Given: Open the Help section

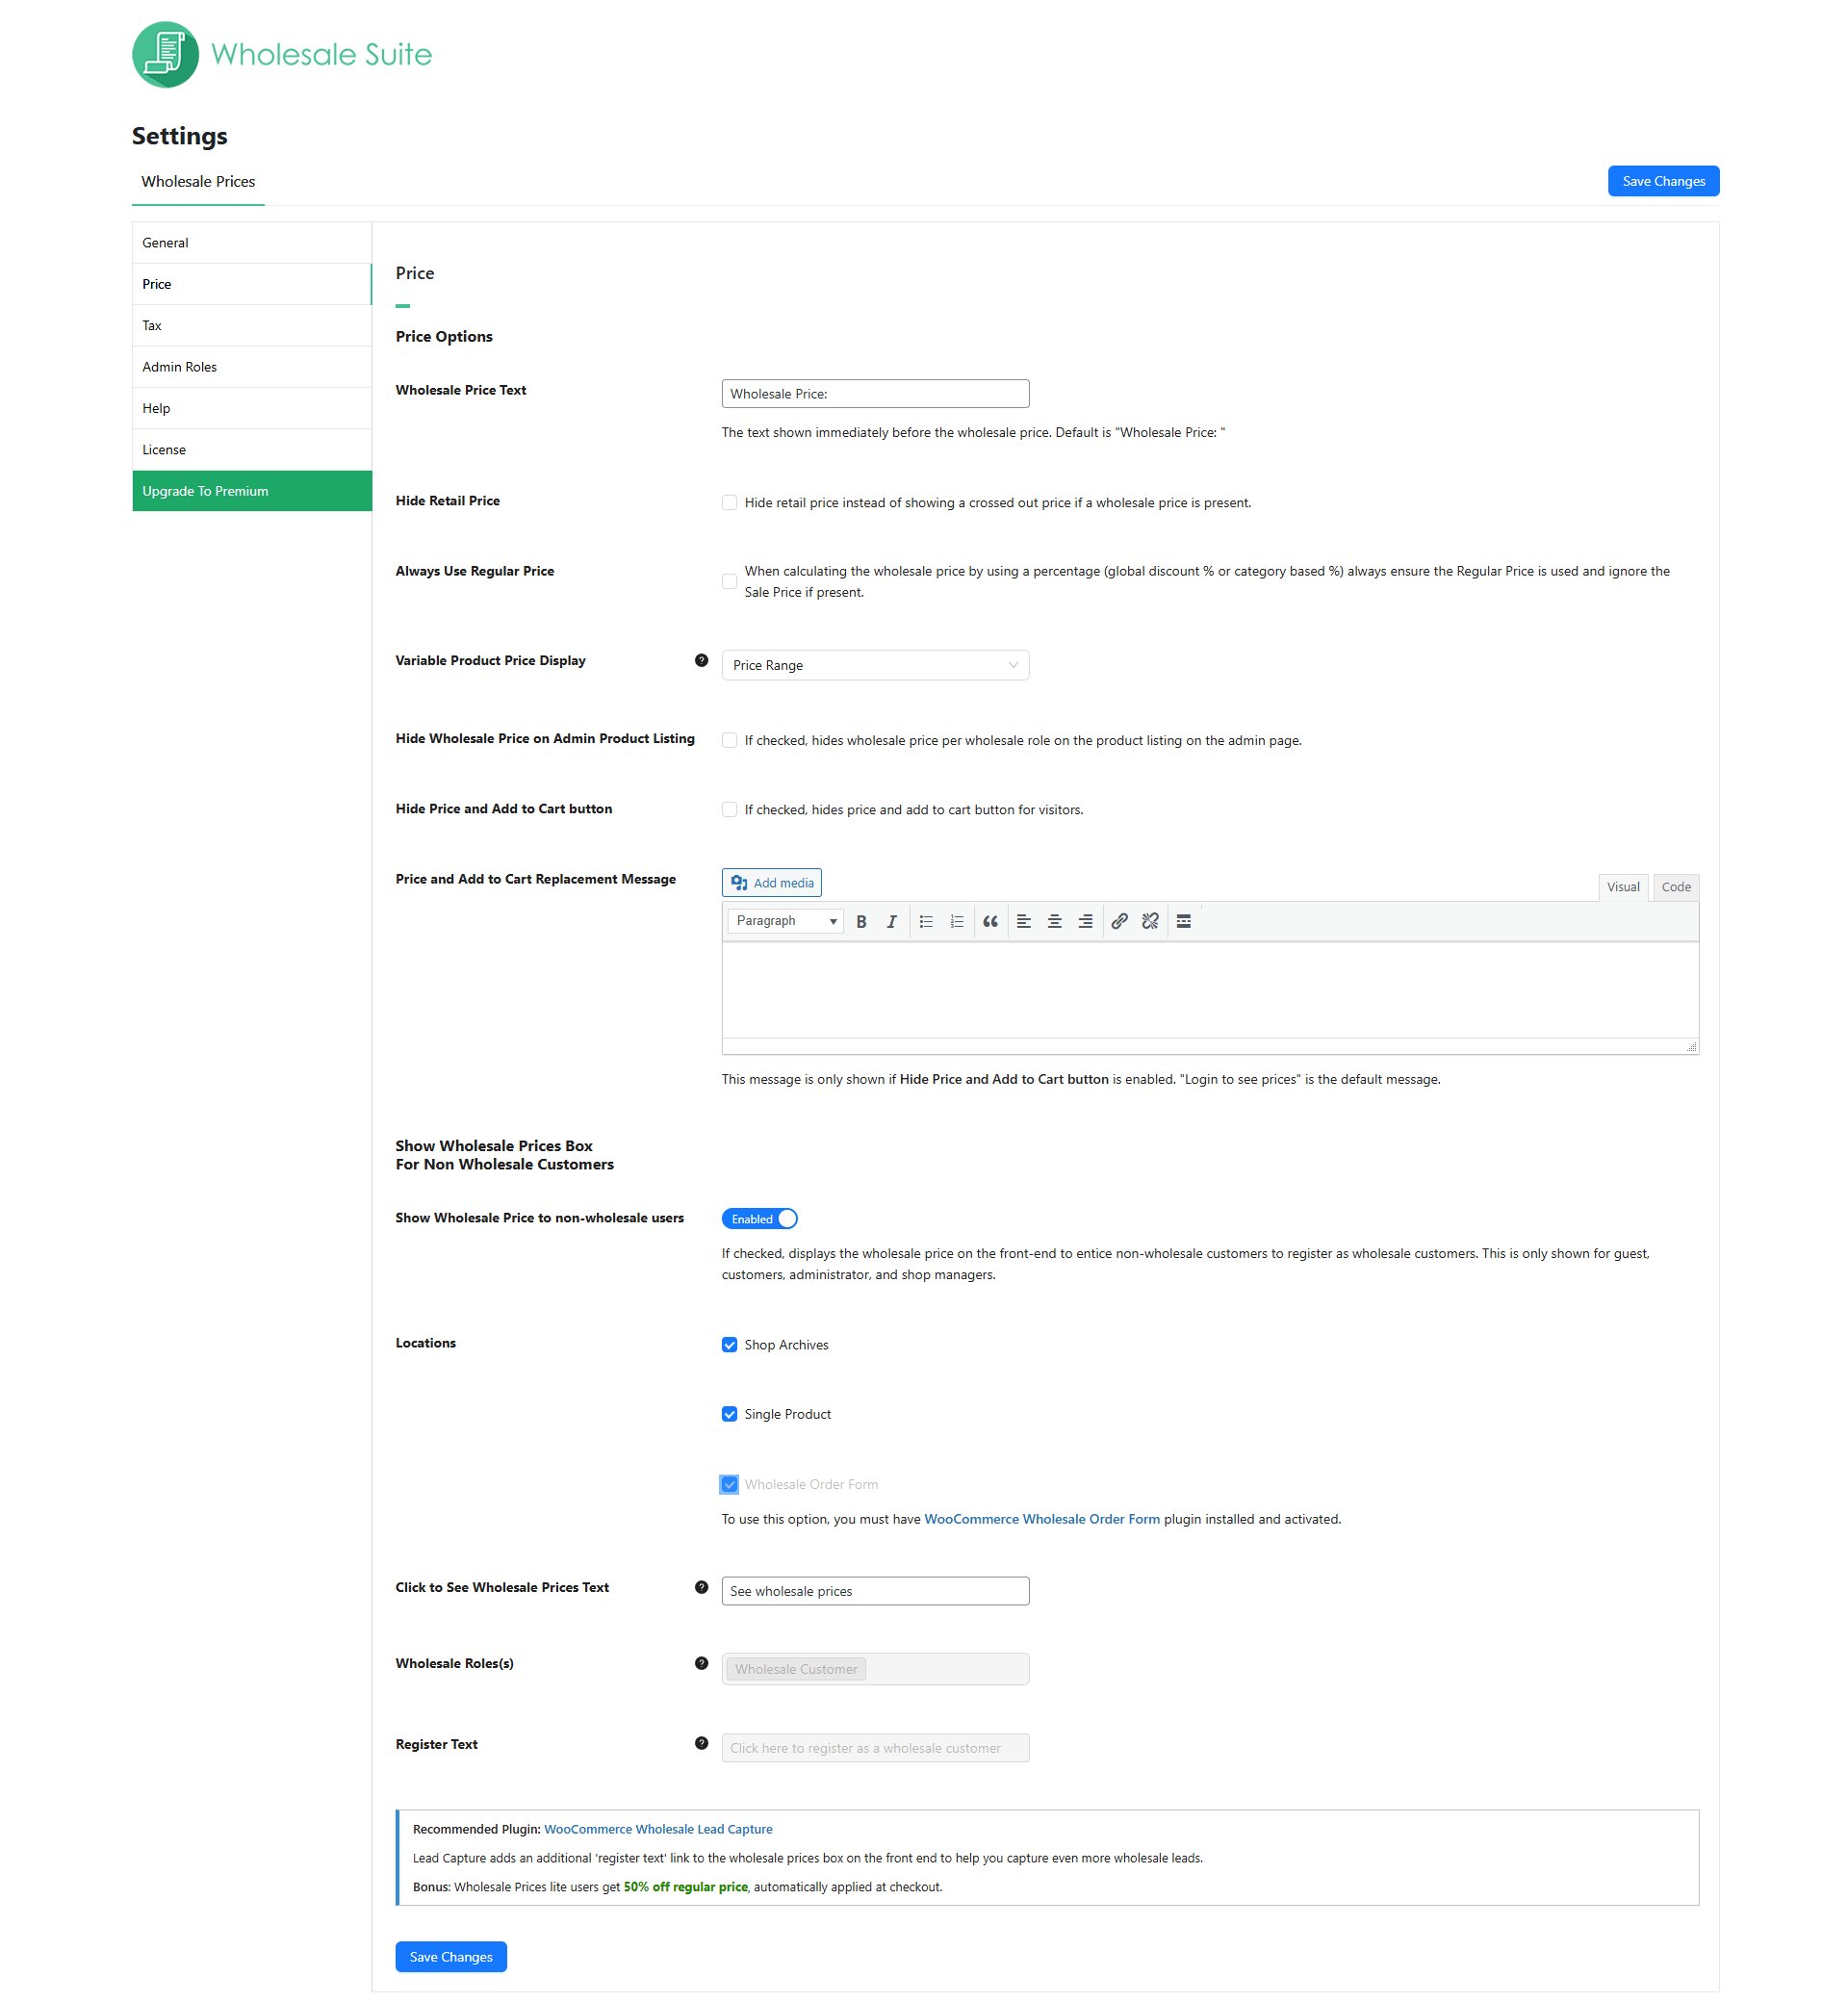Looking at the screenshot, I should [251, 408].
